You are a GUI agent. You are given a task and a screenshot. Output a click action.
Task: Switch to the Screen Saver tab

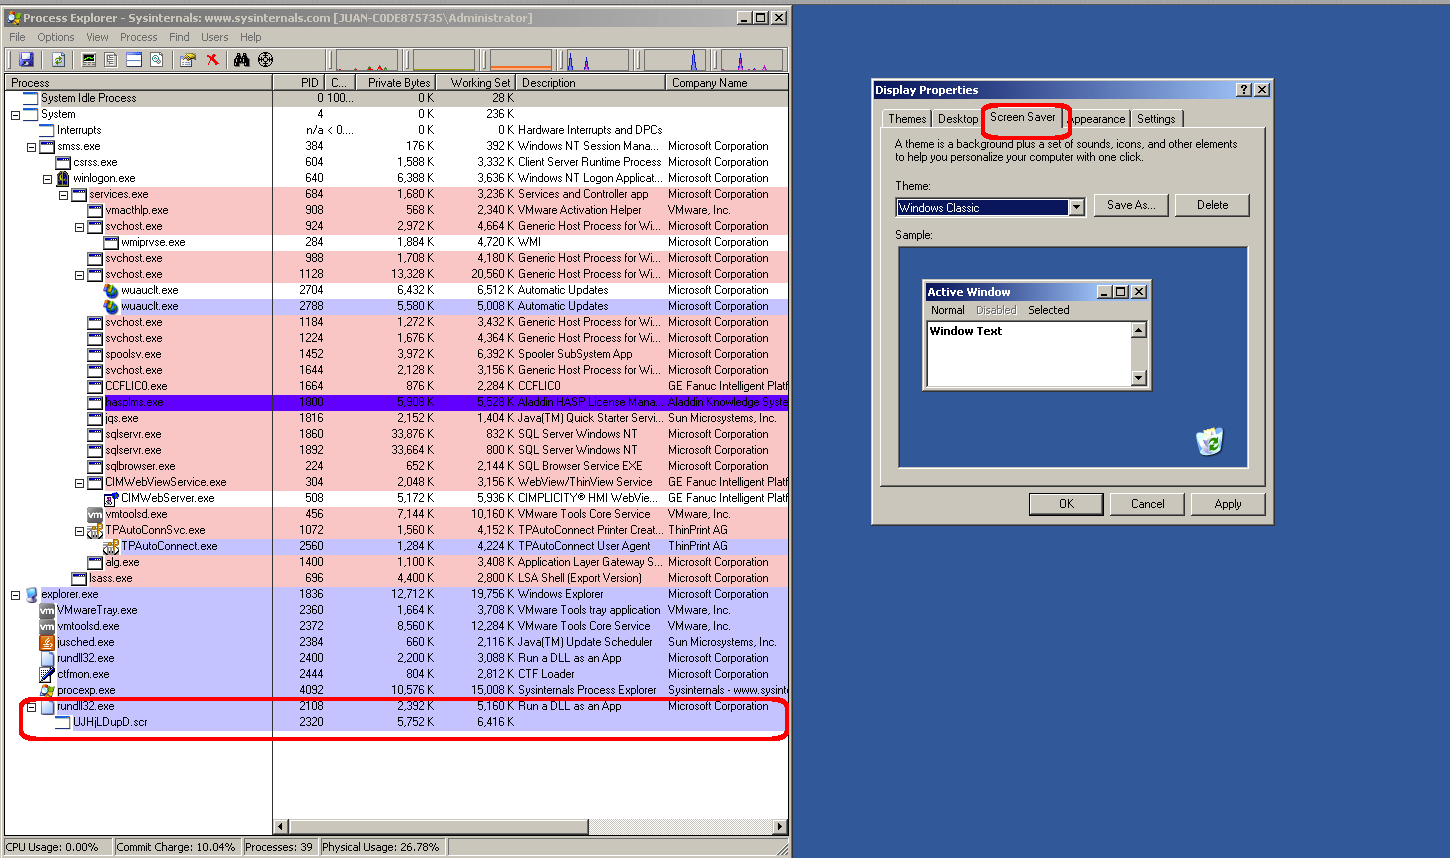tap(1022, 118)
